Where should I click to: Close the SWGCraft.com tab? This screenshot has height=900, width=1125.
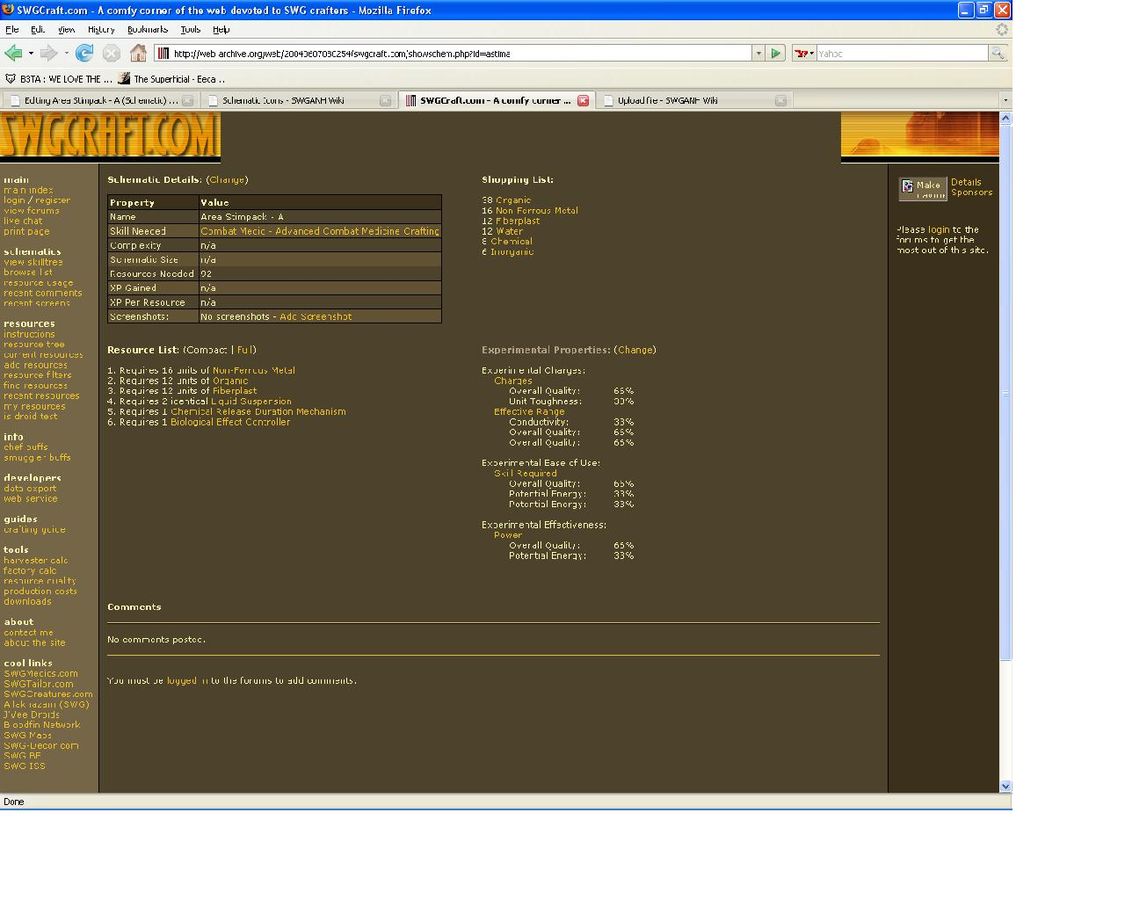583,100
